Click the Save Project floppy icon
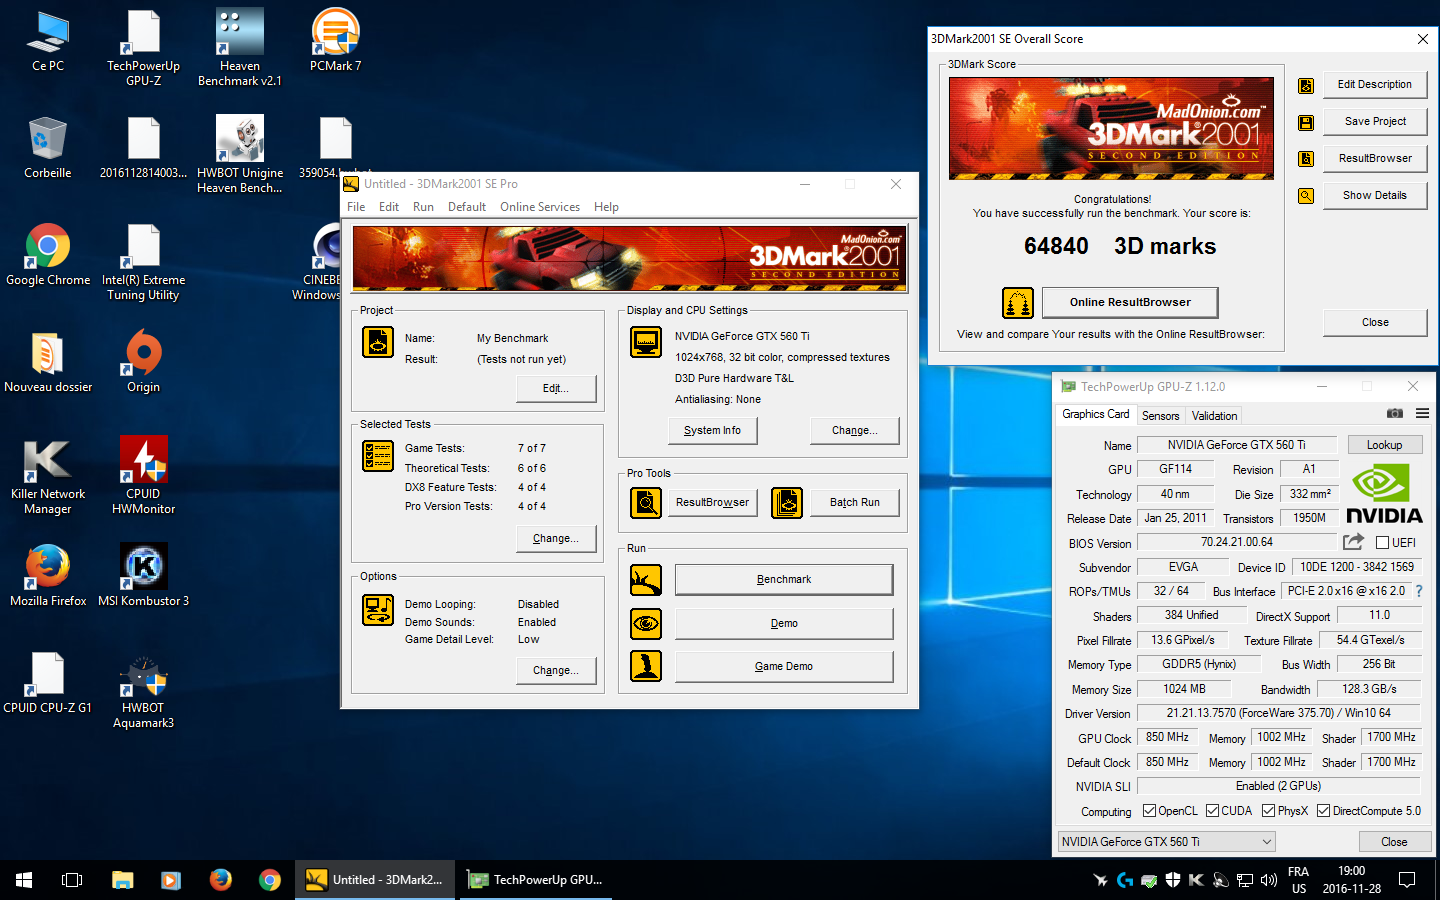Viewport: 1440px width, 900px height. pos(1306,122)
